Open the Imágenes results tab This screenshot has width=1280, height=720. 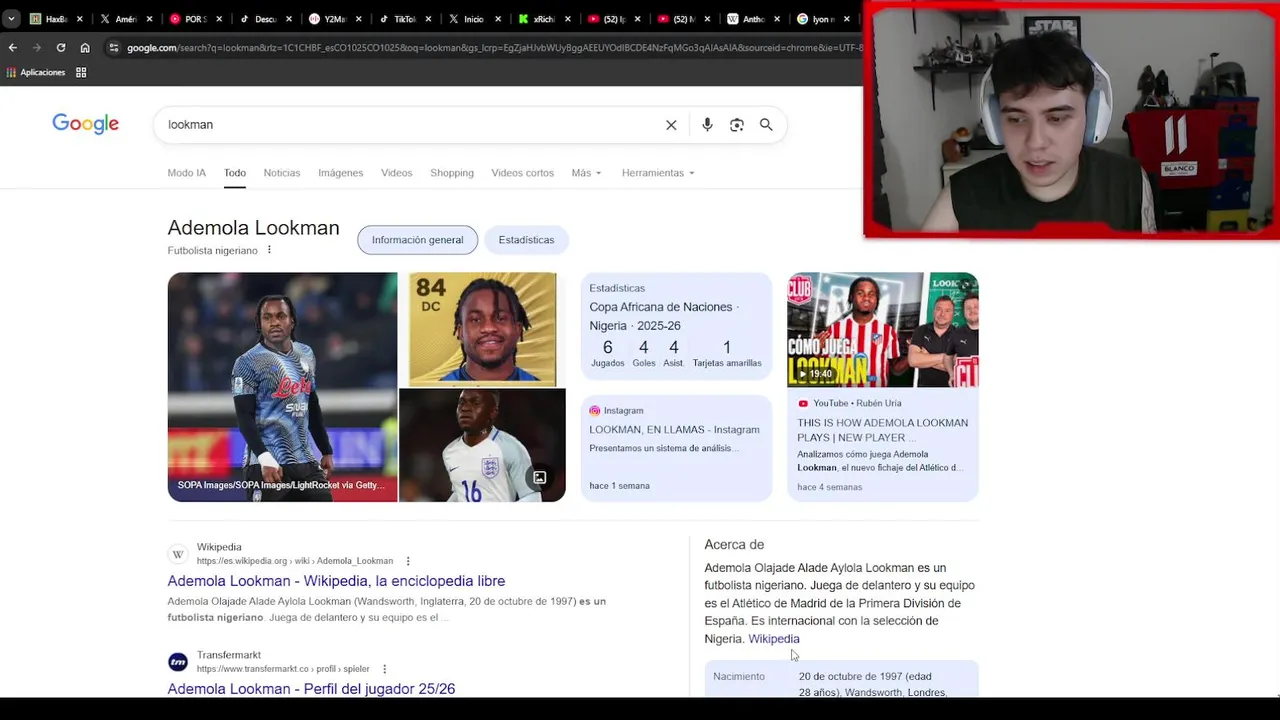click(x=341, y=173)
